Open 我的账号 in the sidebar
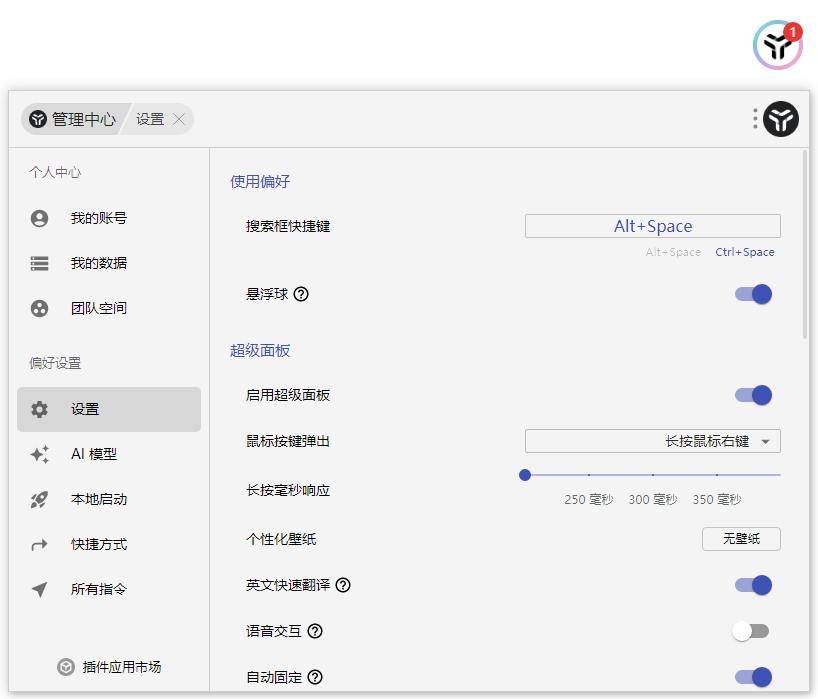 pyautogui.click(x=98, y=218)
